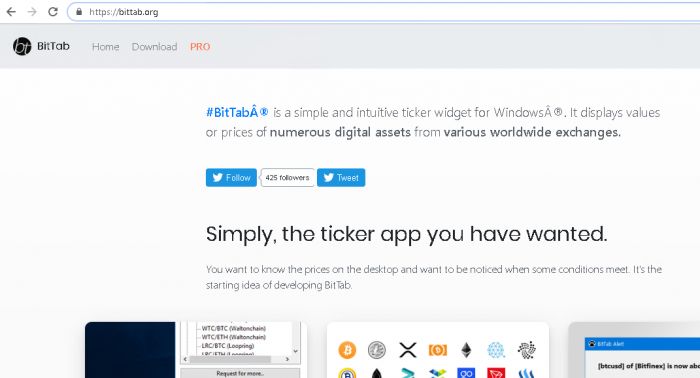
Task: Open the Home navigation item
Action: click(x=106, y=46)
